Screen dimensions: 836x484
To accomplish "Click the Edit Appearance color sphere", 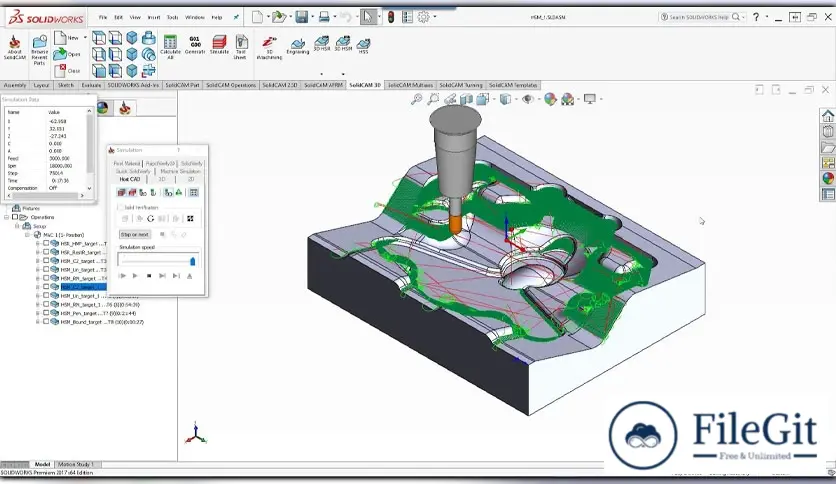I will (550, 99).
